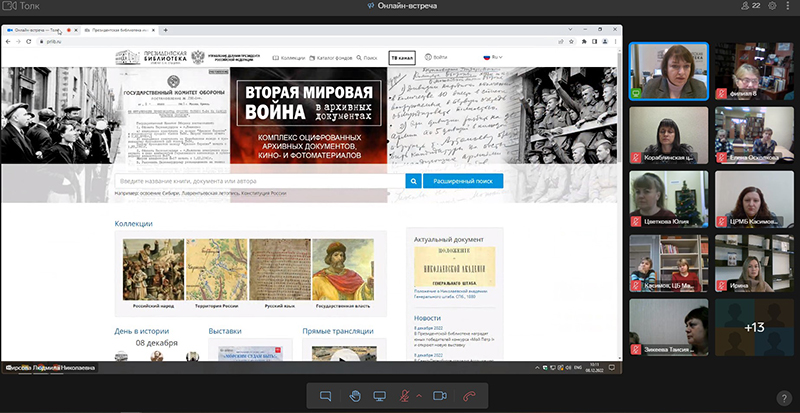Click the library search input field
This screenshot has width=800, height=413.
260,181
